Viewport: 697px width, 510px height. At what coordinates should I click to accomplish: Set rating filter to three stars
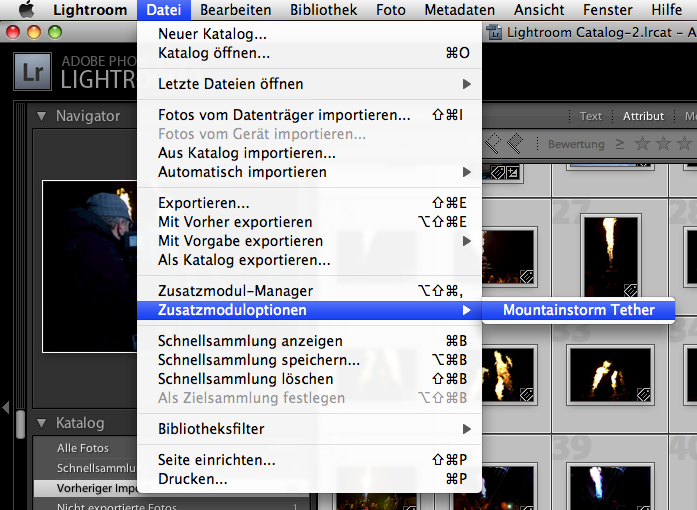[684, 143]
